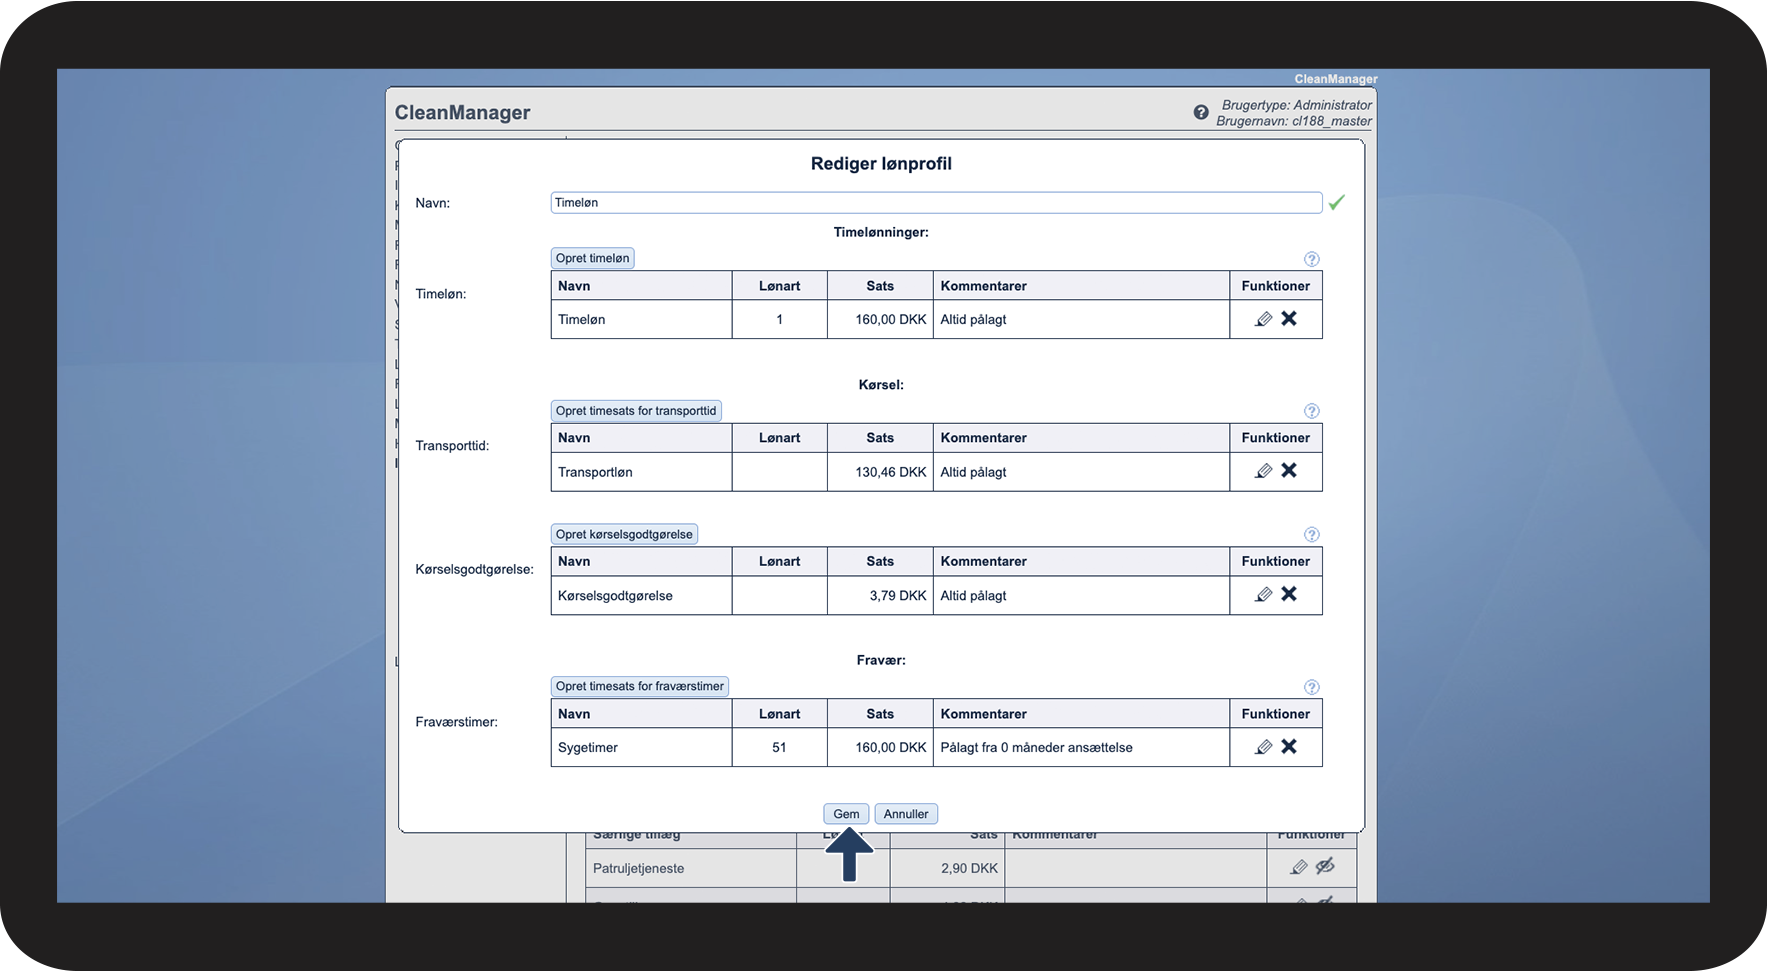Edit the Kørselsgodtgørelse row

[1263, 595]
